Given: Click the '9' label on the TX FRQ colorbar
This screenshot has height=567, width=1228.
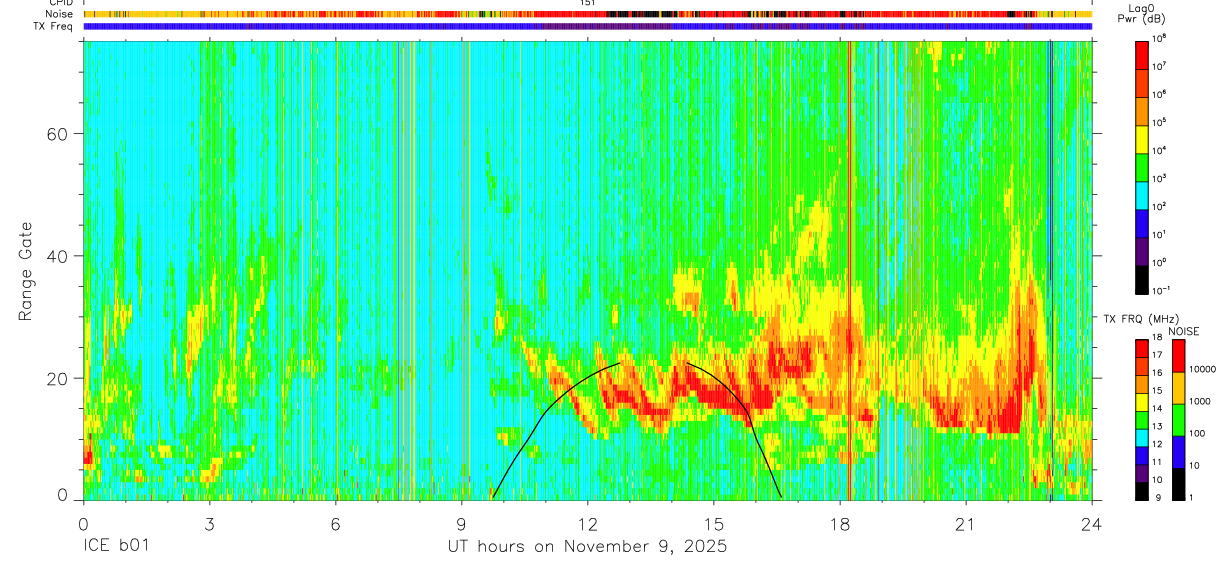Looking at the screenshot, I should coord(1158,498).
